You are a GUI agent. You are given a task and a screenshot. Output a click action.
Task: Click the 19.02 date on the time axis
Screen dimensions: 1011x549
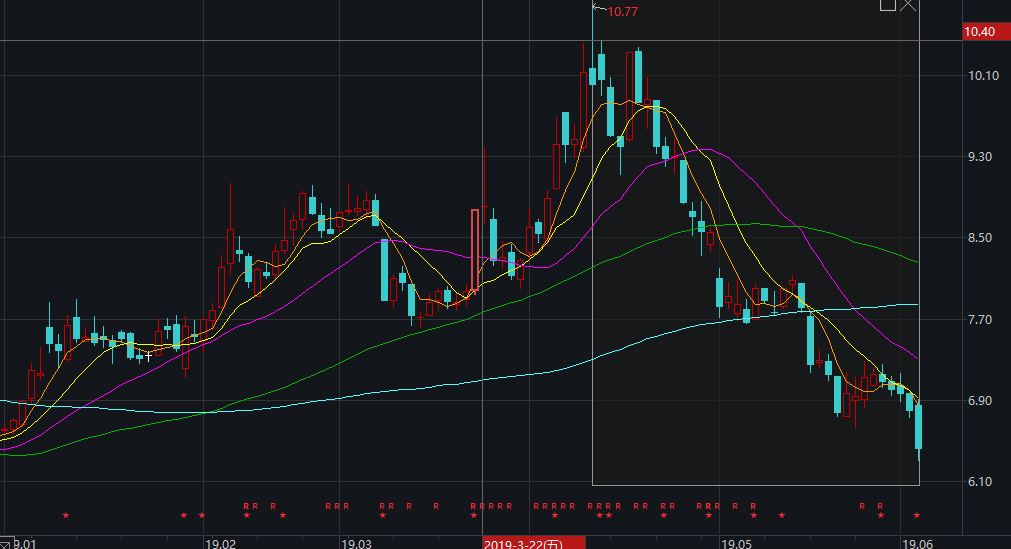[220, 543]
